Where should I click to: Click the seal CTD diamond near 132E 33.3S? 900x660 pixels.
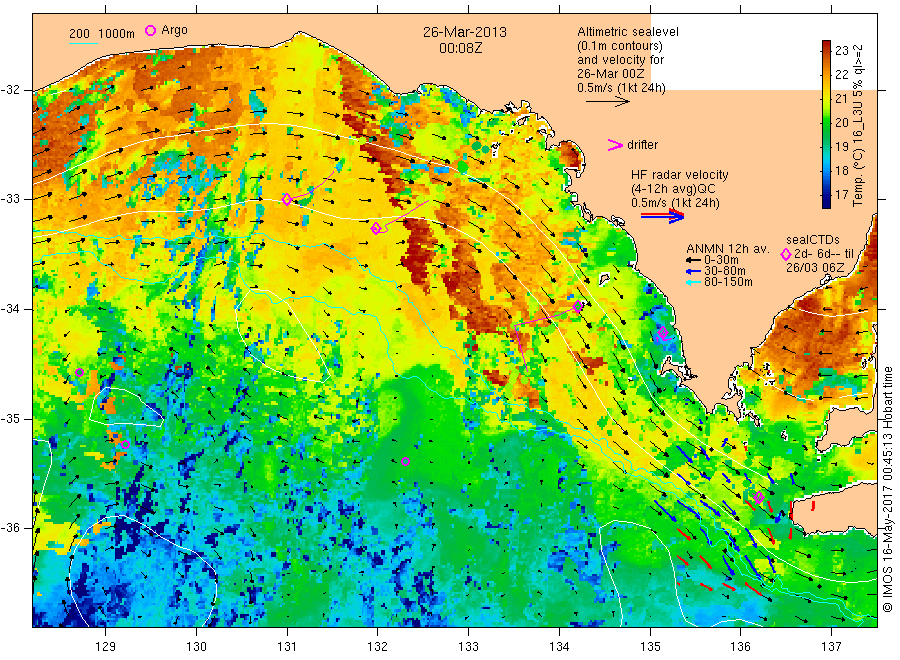pyautogui.click(x=376, y=228)
